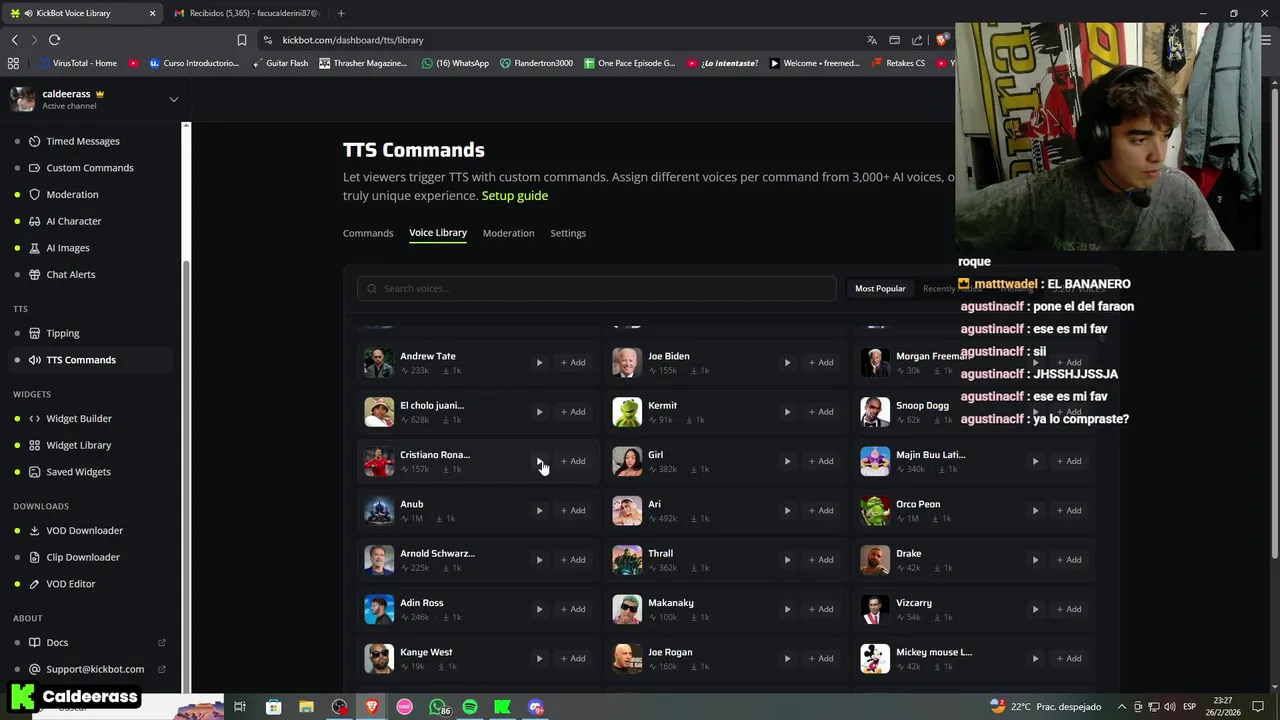Open the TTS Settings tab

[x=568, y=233]
